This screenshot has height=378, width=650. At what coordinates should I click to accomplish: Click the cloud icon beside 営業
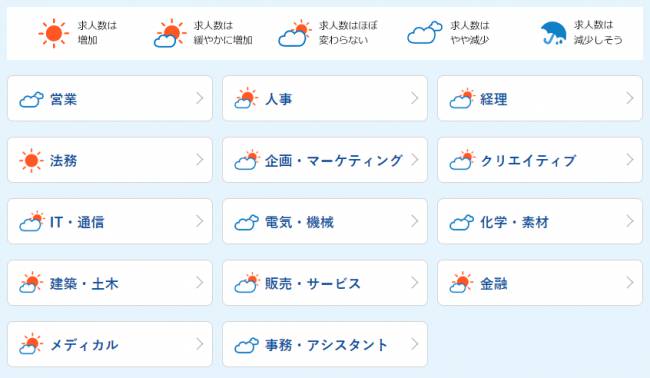click(x=32, y=99)
